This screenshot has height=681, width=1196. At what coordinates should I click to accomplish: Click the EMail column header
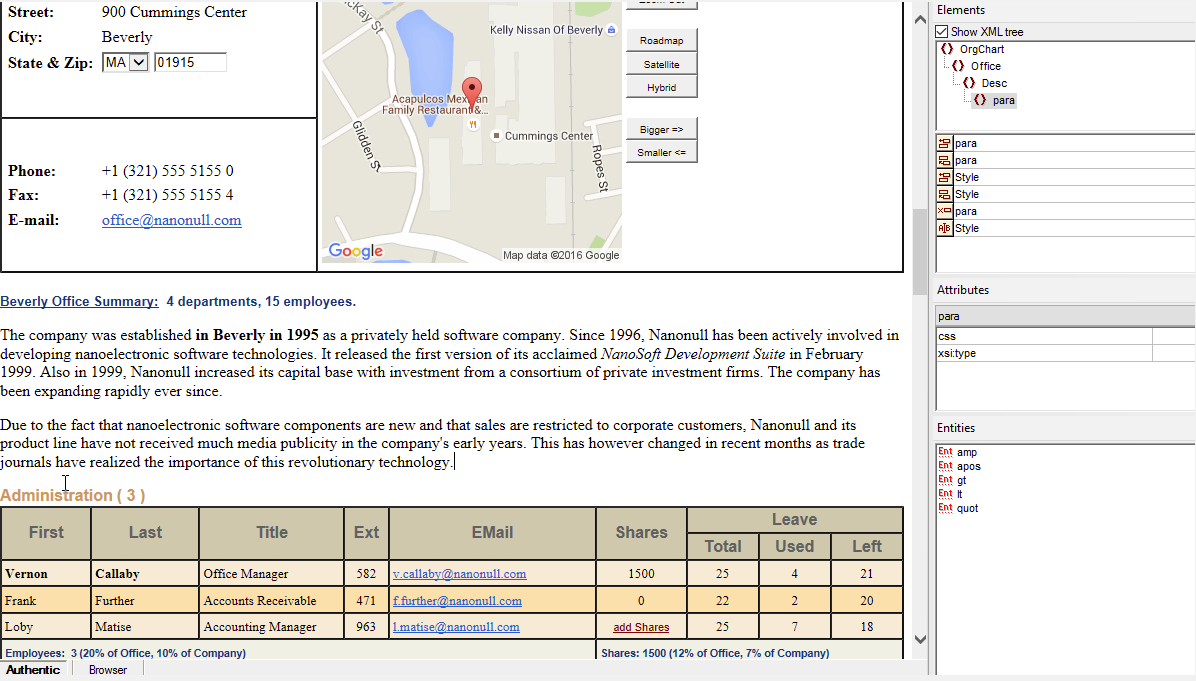[x=492, y=532]
